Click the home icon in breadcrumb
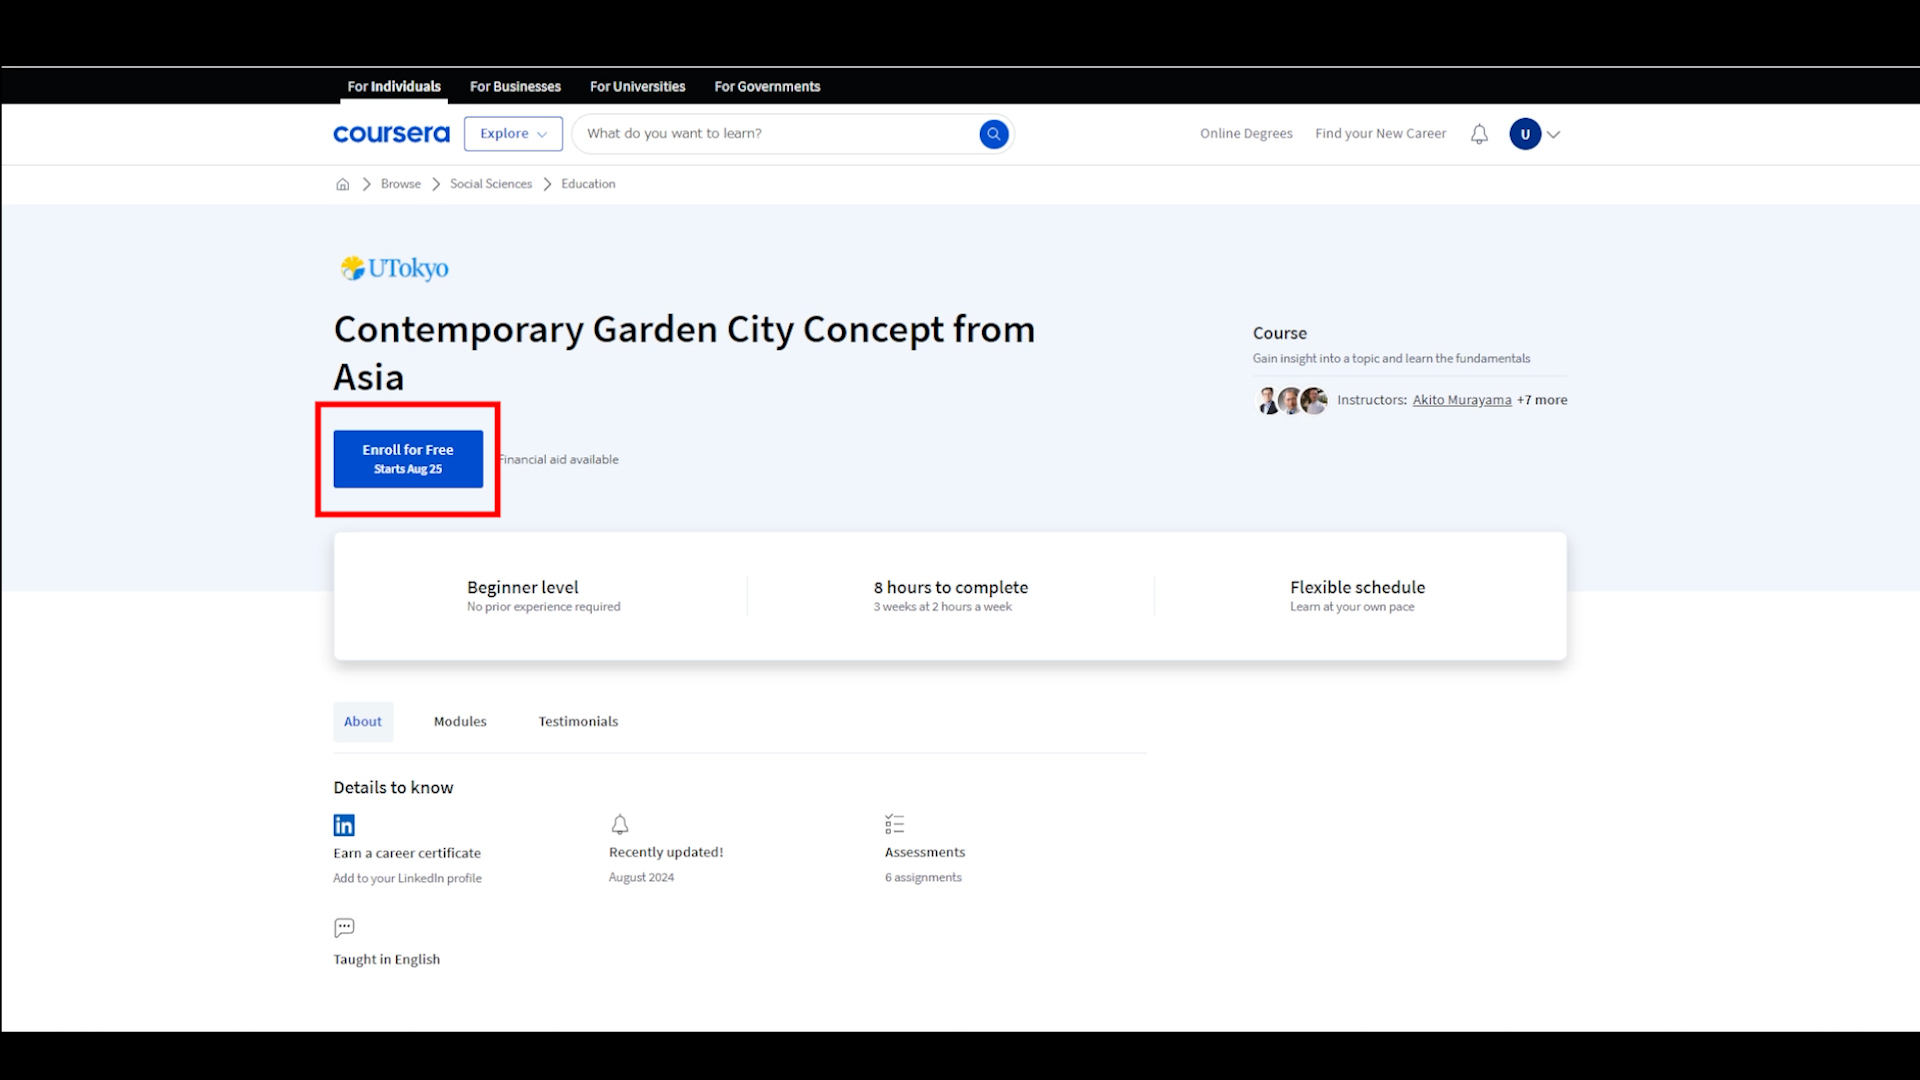The height and width of the screenshot is (1080, 1920). [x=343, y=184]
